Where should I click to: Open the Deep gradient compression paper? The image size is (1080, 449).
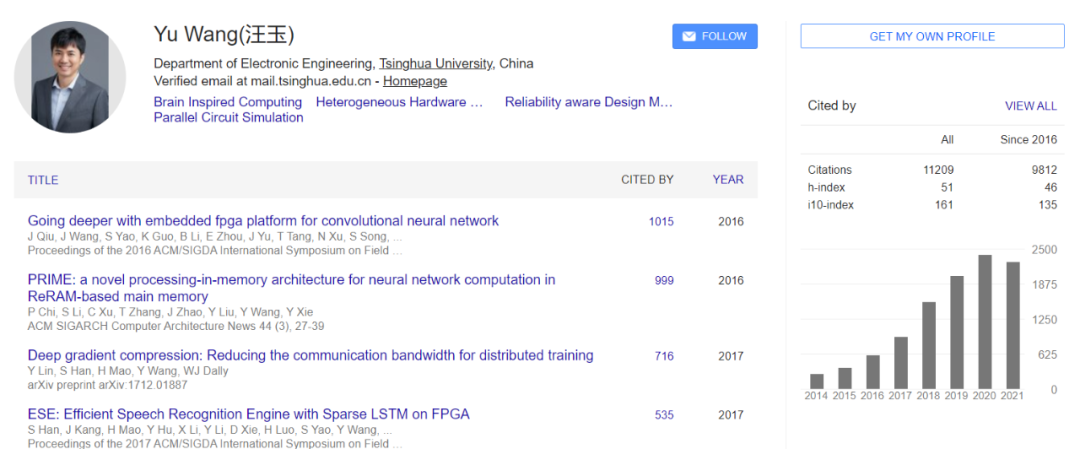pyautogui.click(x=311, y=355)
